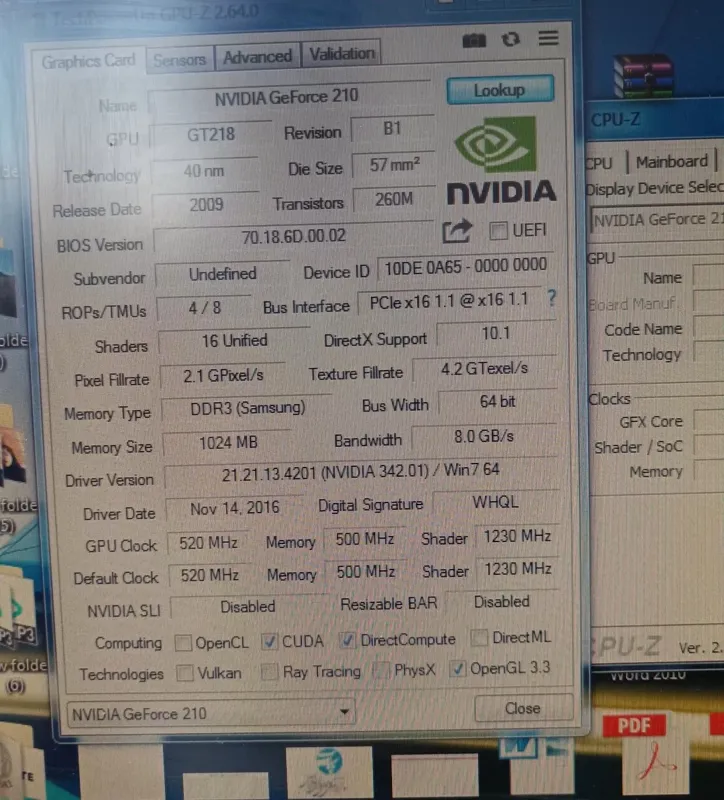Click the refresh icon in GPU-Z toolbar
Image resolution: width=724 pixels, height=800 pixels.
(x=511, y=39)
